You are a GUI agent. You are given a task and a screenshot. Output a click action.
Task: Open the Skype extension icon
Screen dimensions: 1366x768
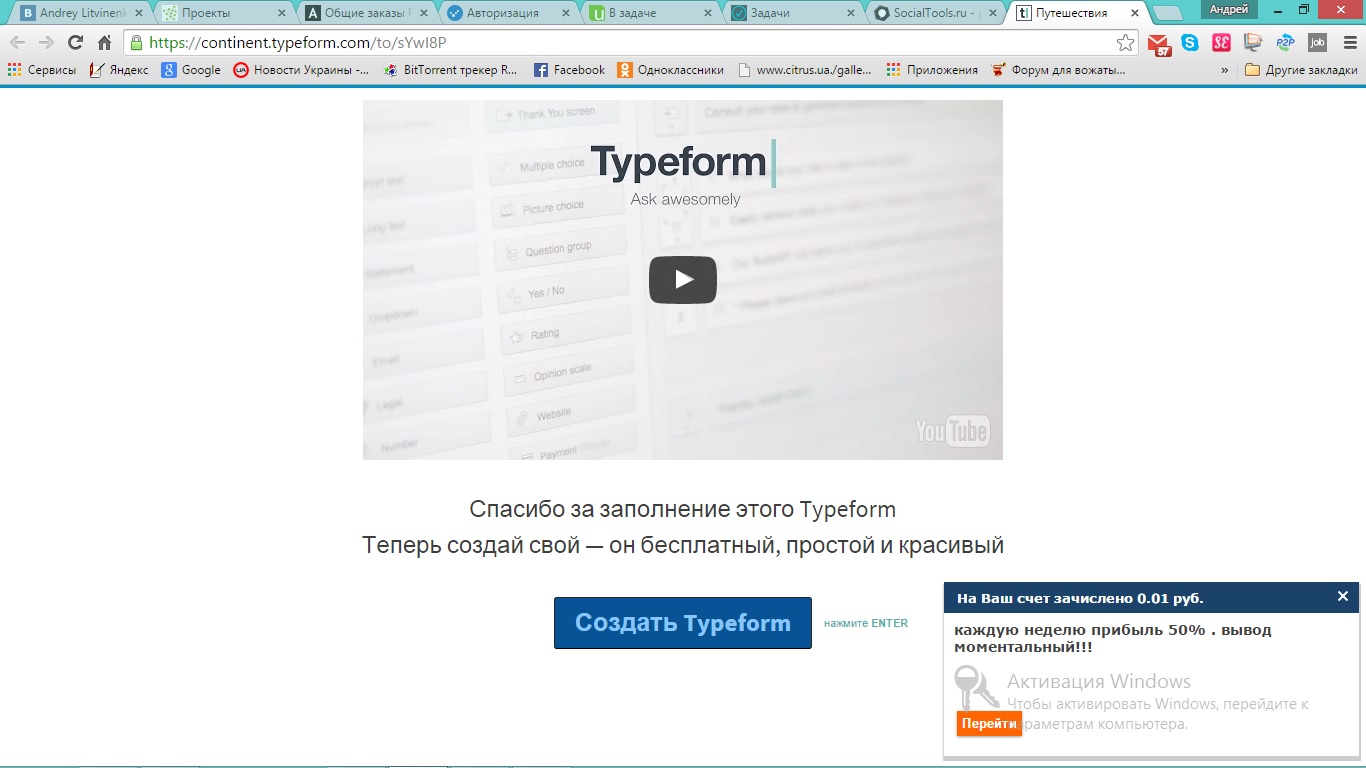point(1189,43)
